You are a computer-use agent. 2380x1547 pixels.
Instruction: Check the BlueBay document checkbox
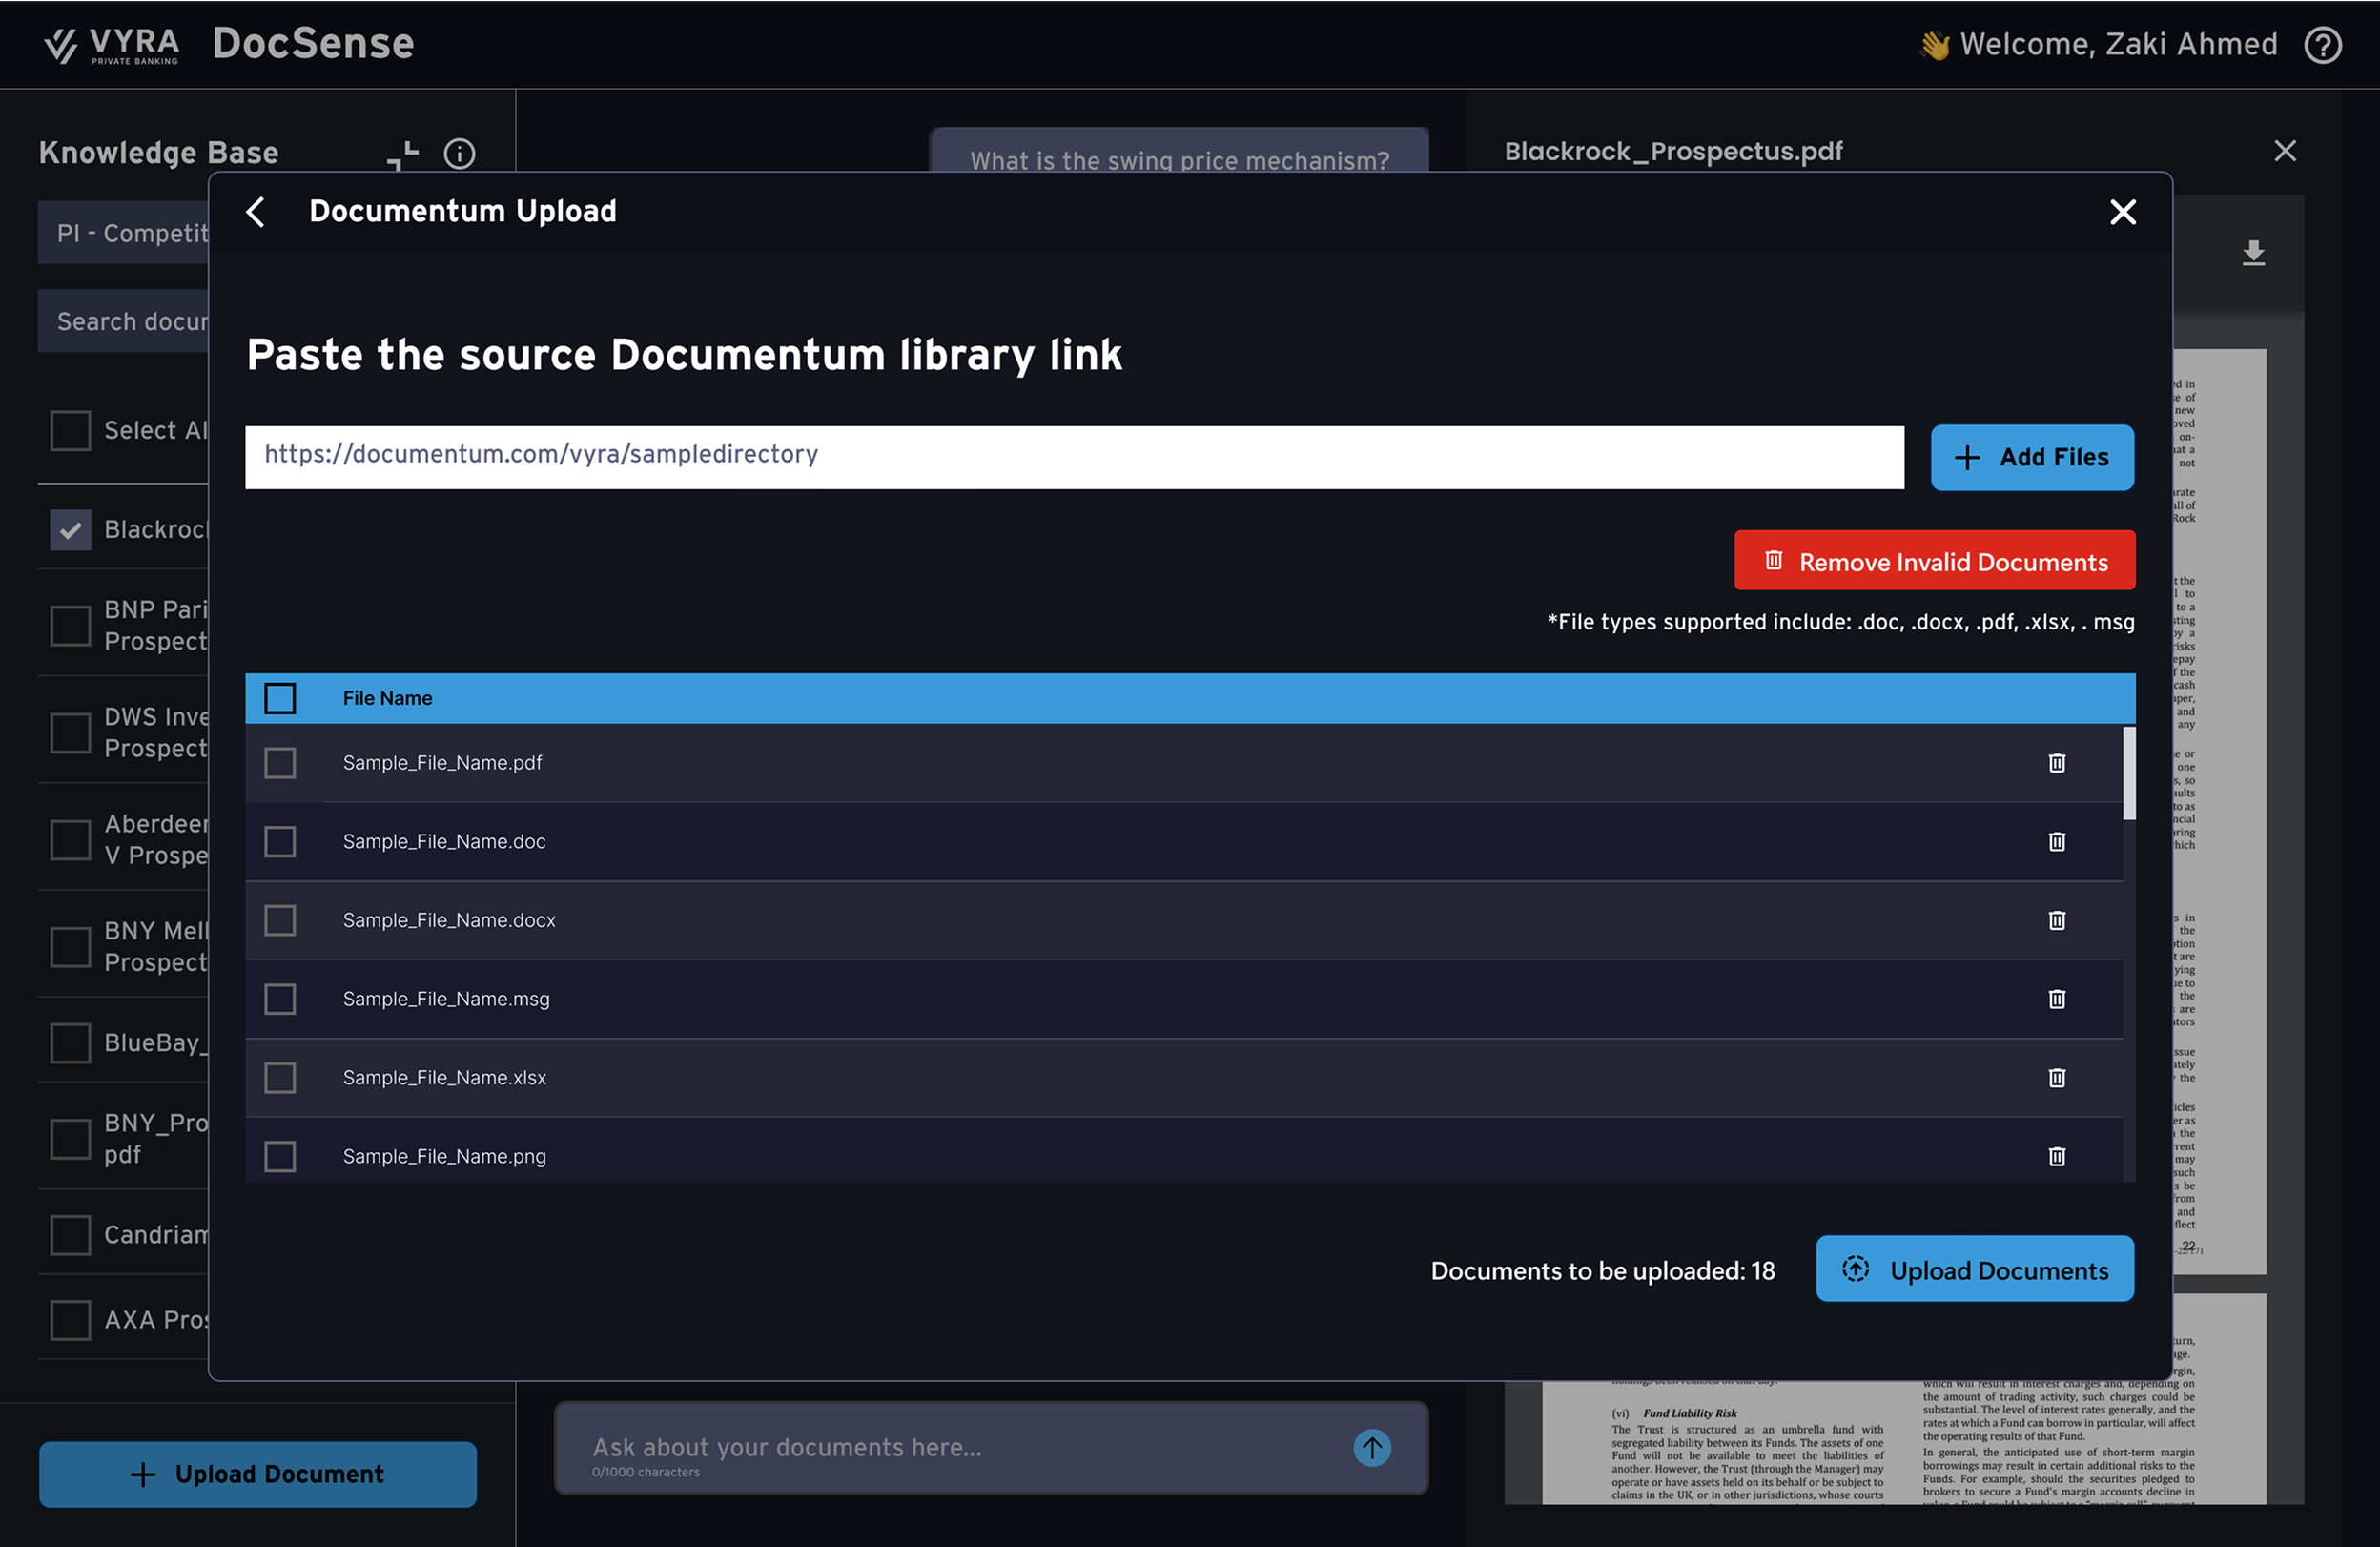click(x=71, y=1043)
